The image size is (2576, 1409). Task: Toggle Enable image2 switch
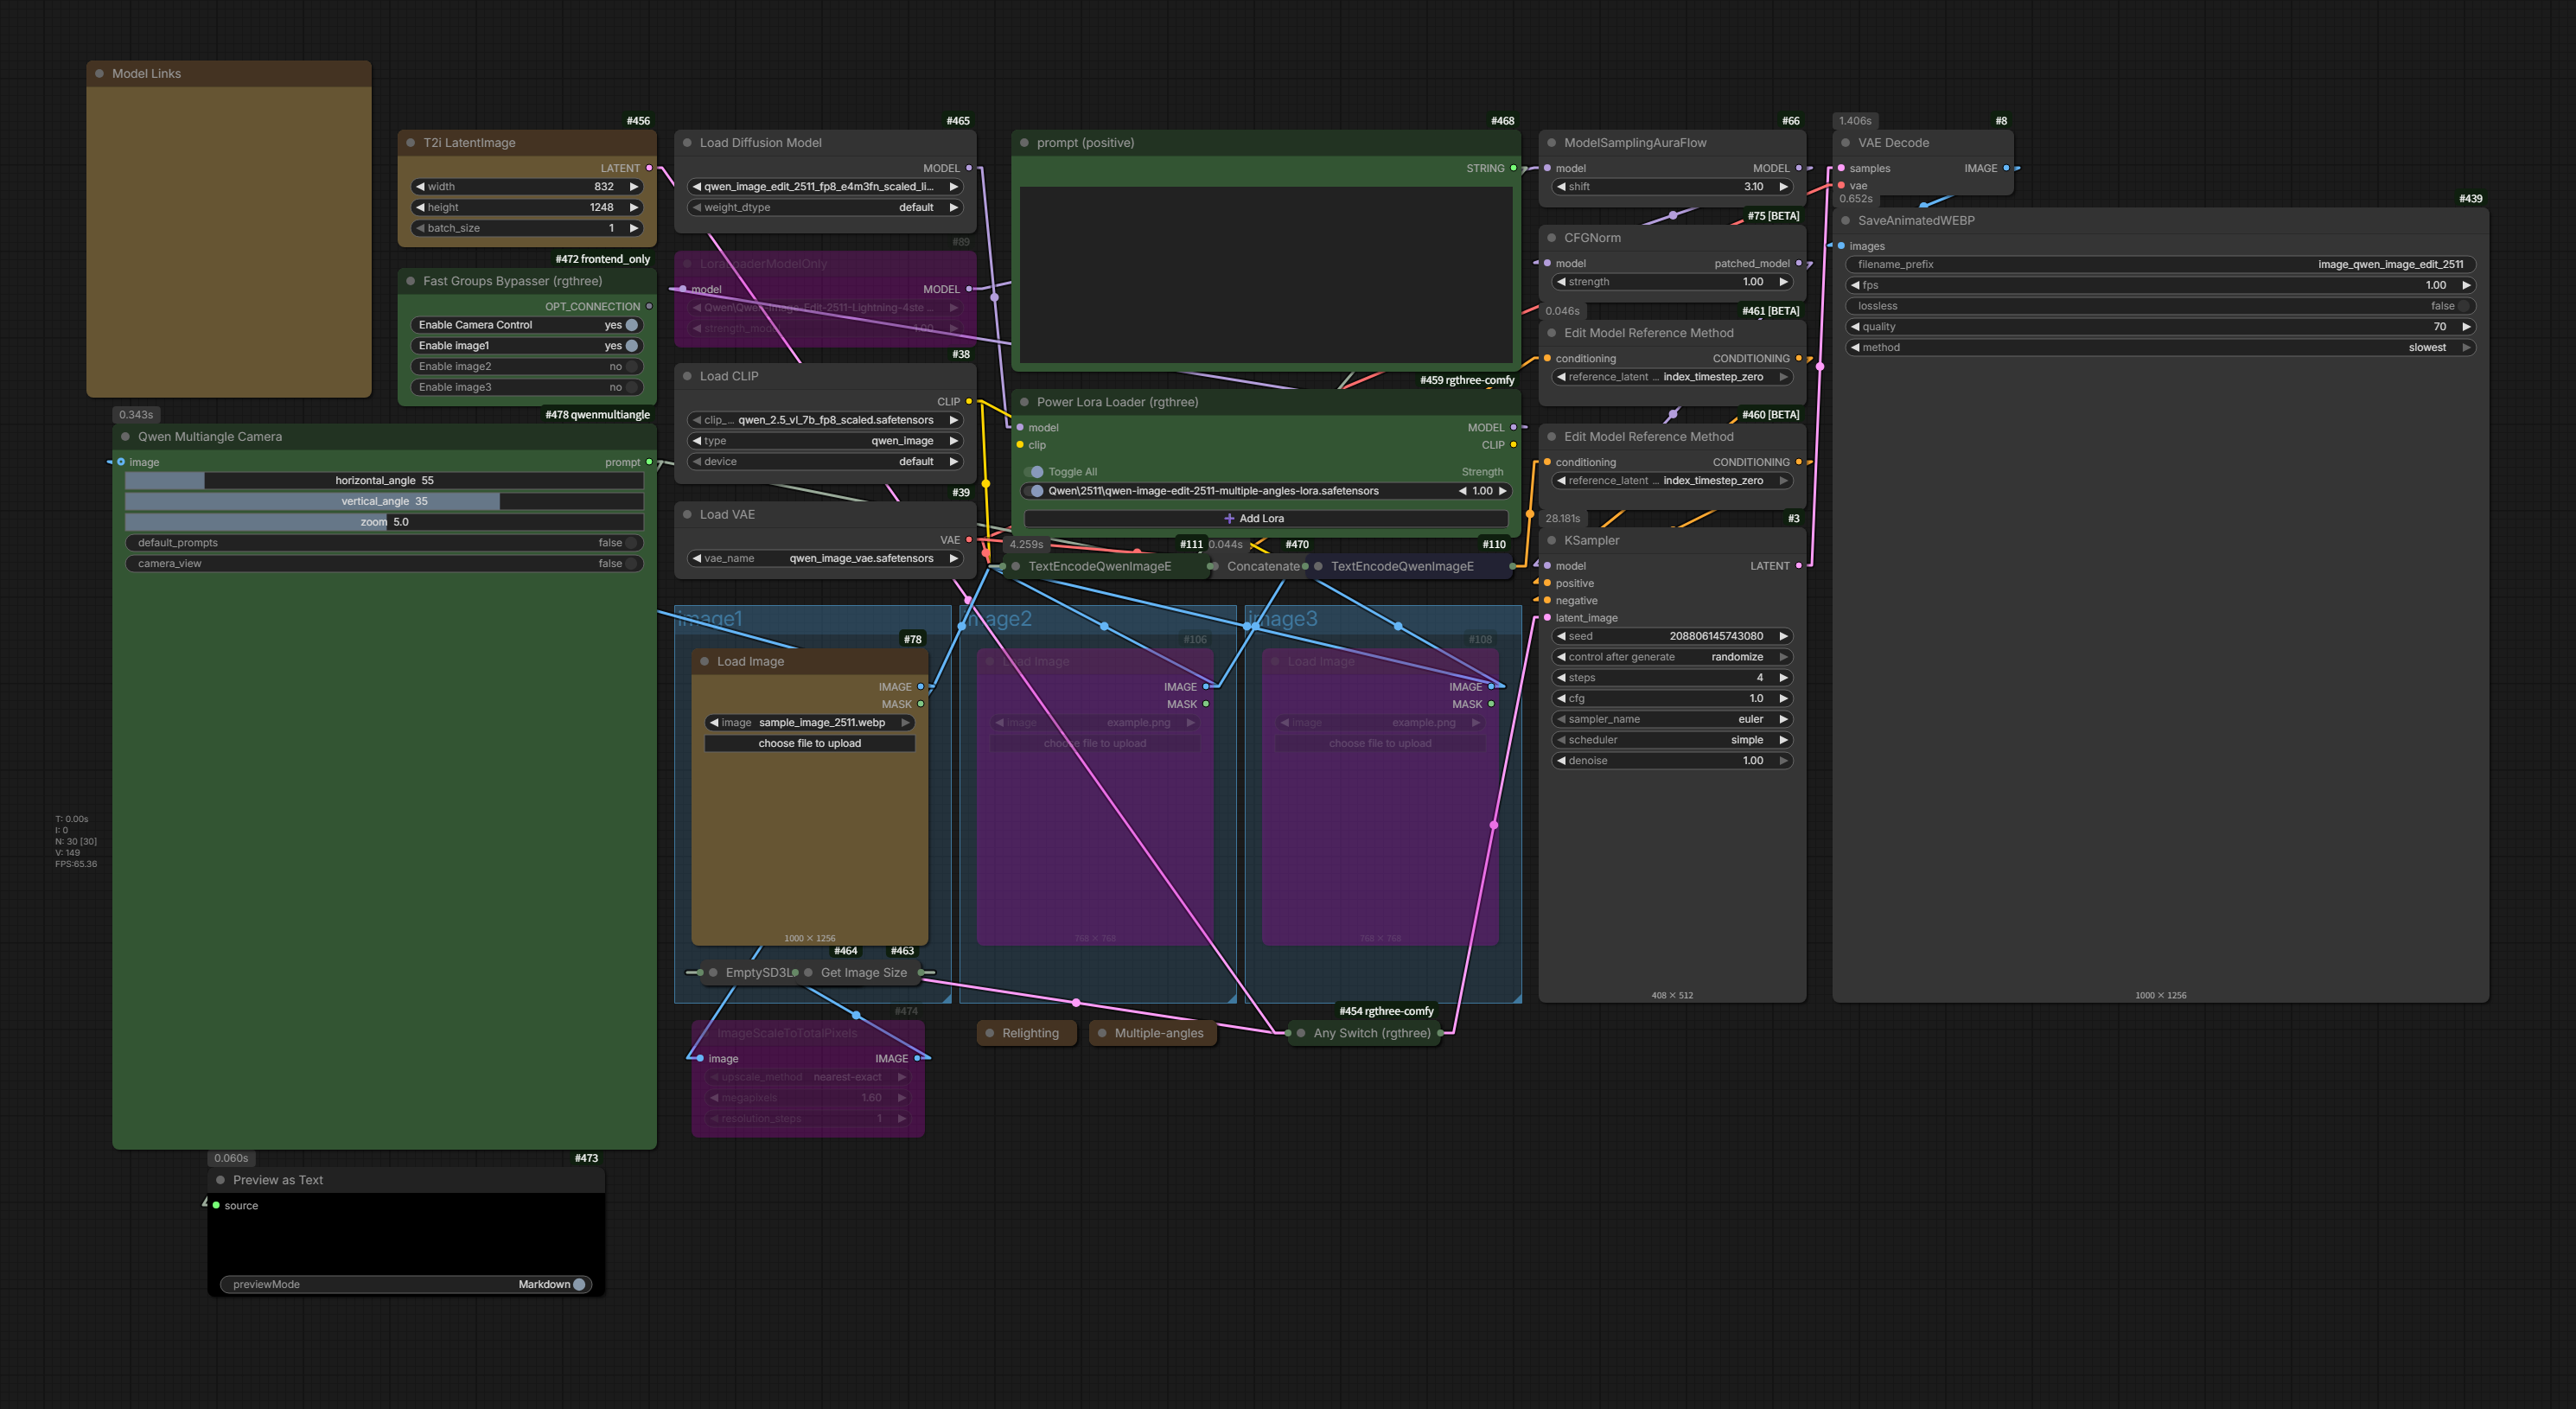pos(631,367)
